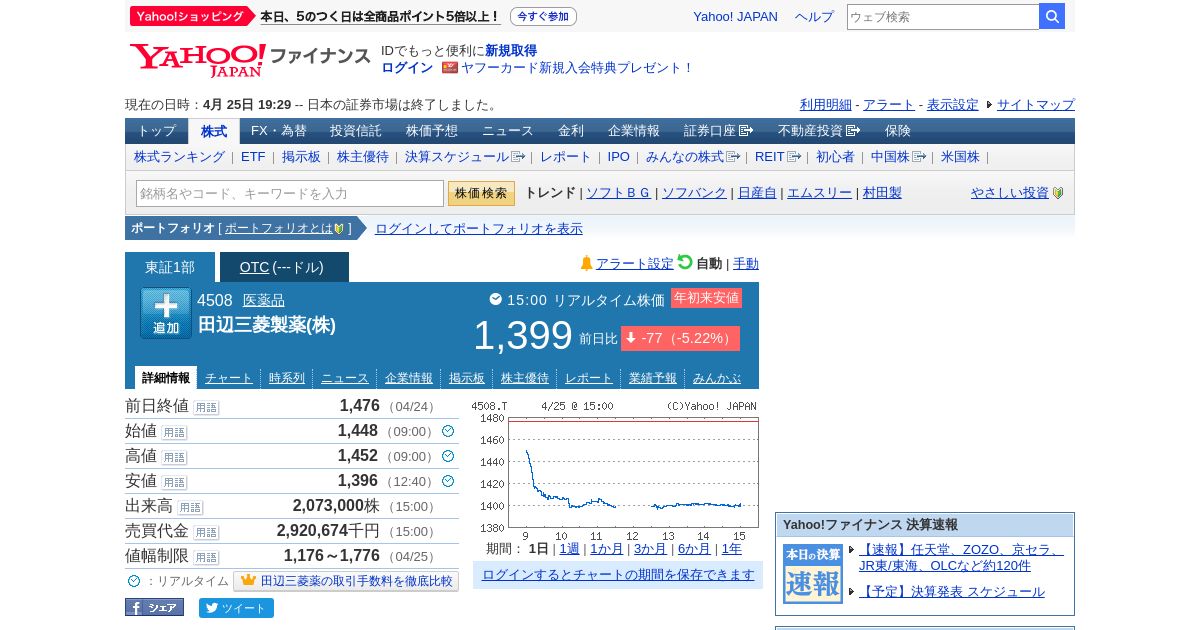The image size is (1200, 630).
Task: Click the green auto-refresh arrow icon
Action: point(685,262)
